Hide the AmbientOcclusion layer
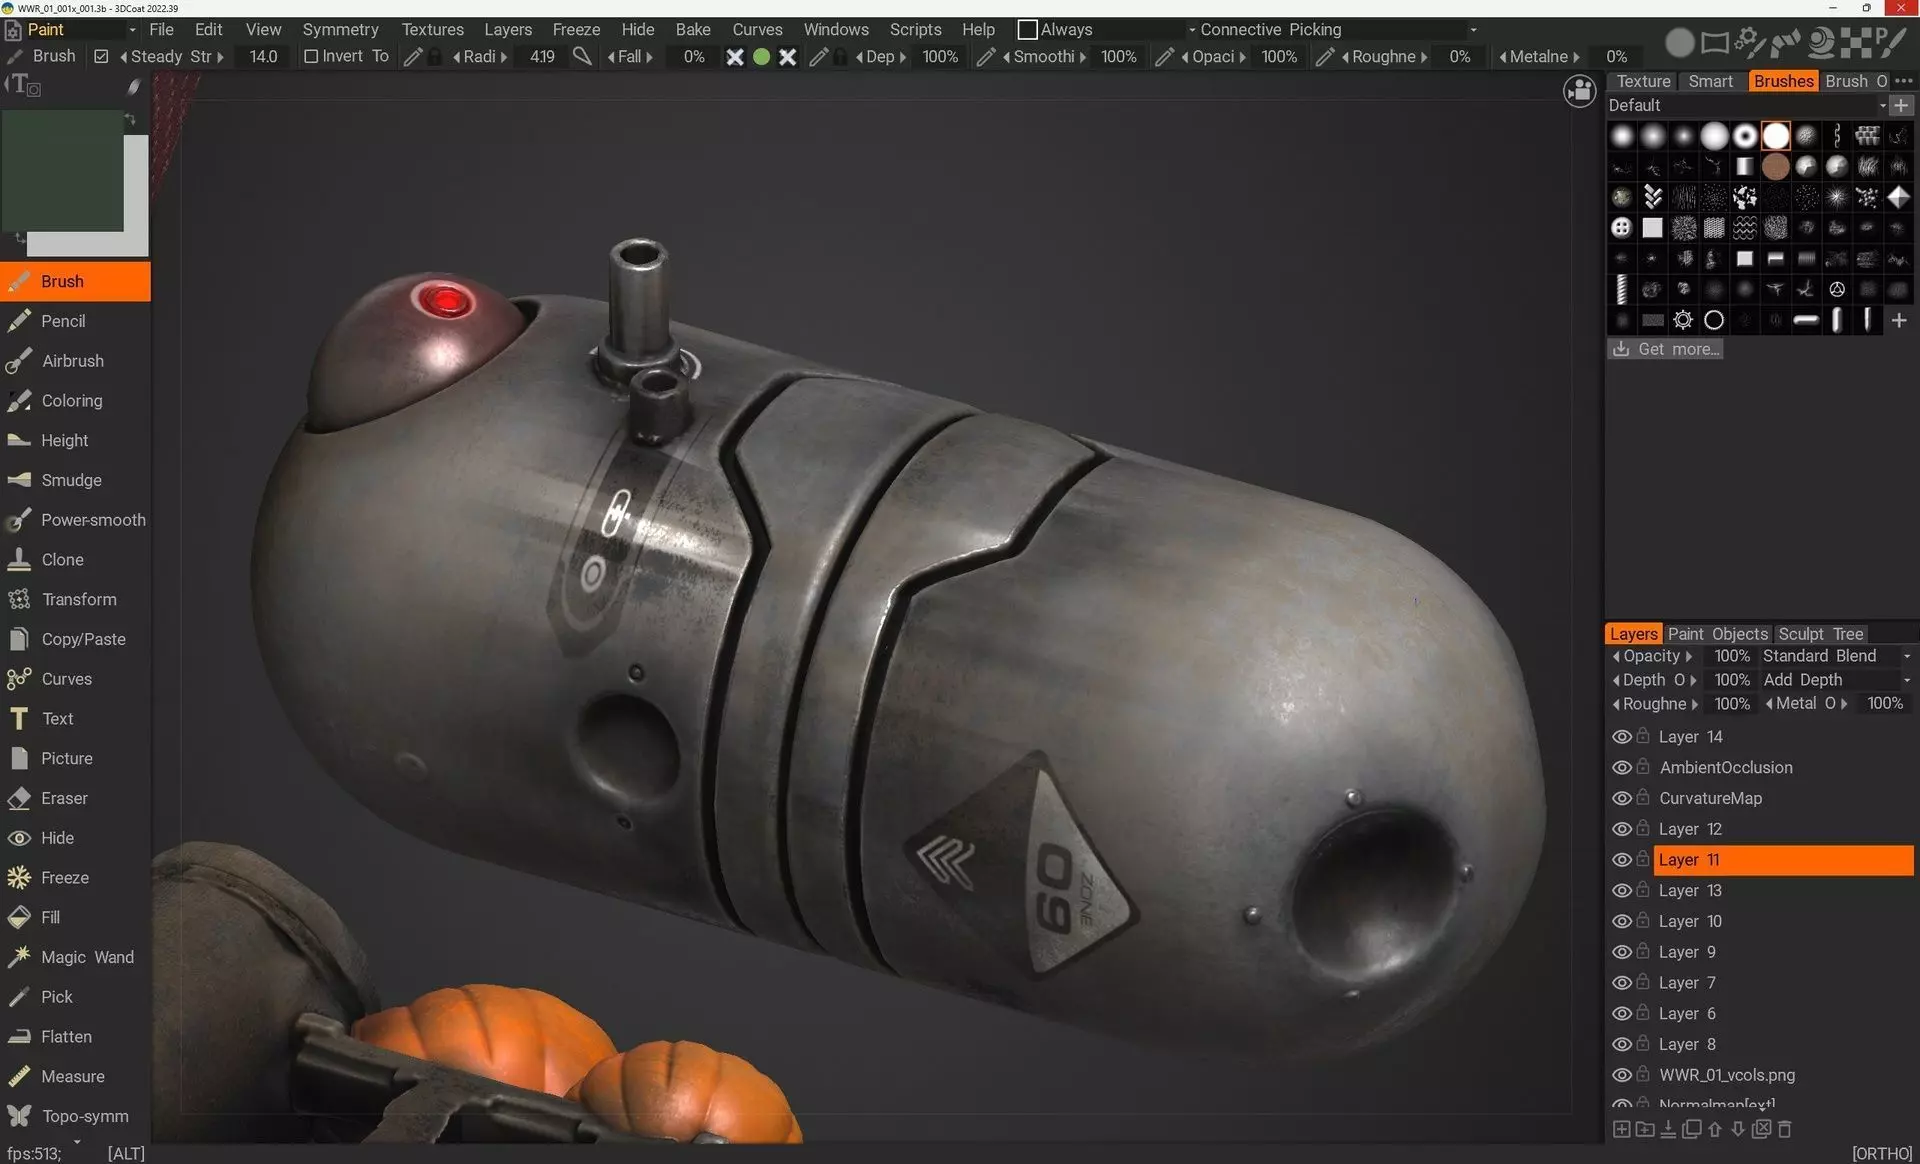 coord(1621,768)
